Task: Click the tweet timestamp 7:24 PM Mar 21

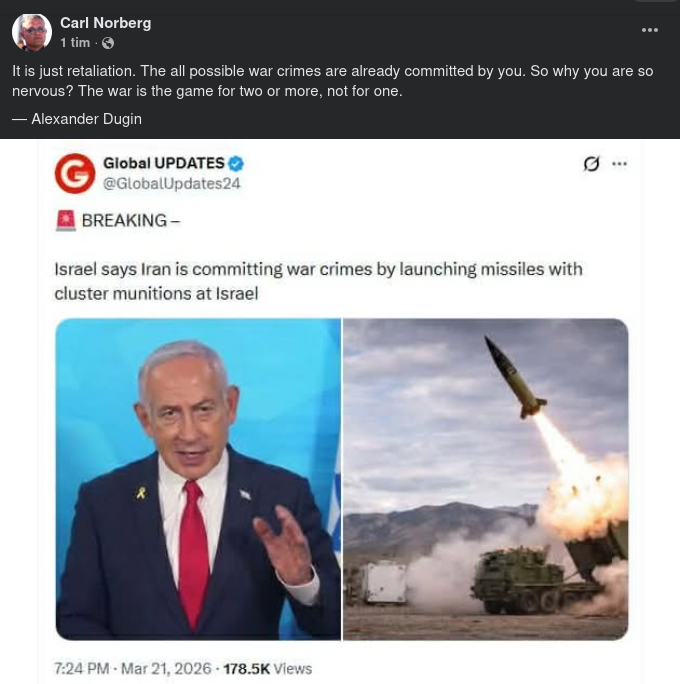Action: click(133, 668)
